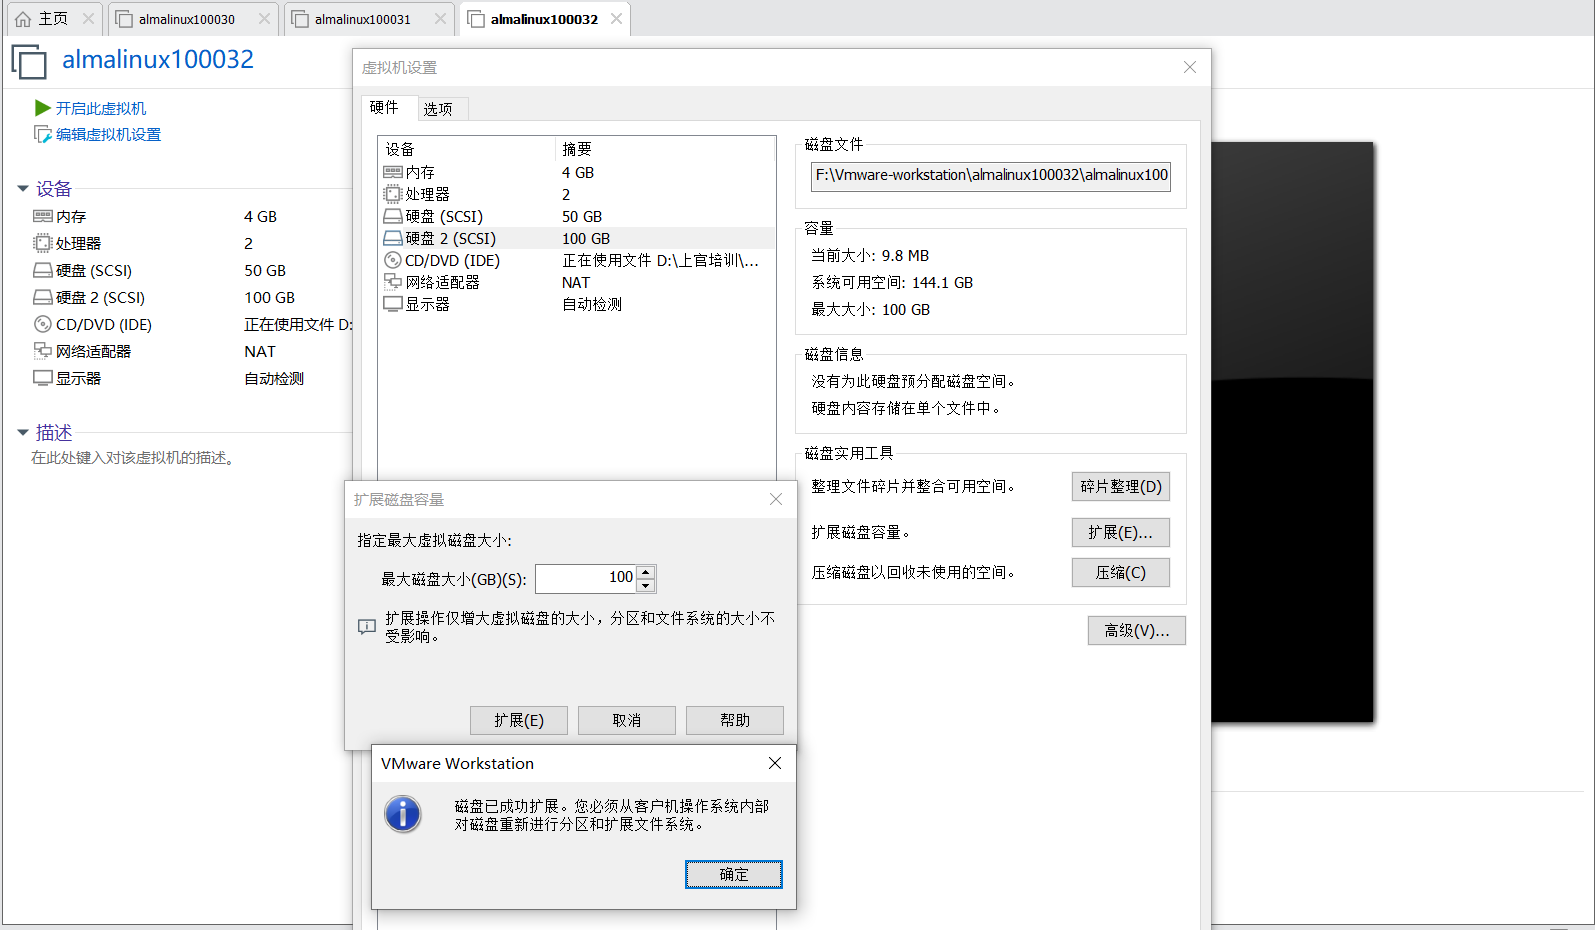The height and width of the screenshot is (930, 1595).
Task: Click the 处理器 icon in the settings hardware list
Action: click(x=392, y=194)
